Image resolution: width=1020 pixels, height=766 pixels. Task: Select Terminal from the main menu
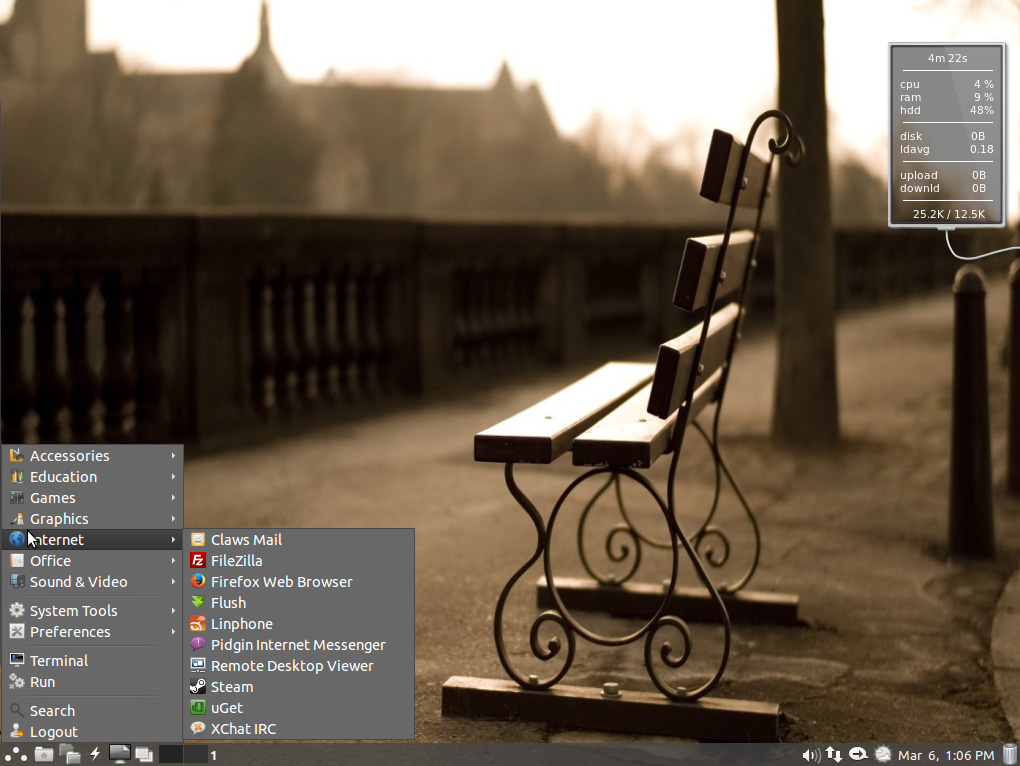click(x=59, y=661)
